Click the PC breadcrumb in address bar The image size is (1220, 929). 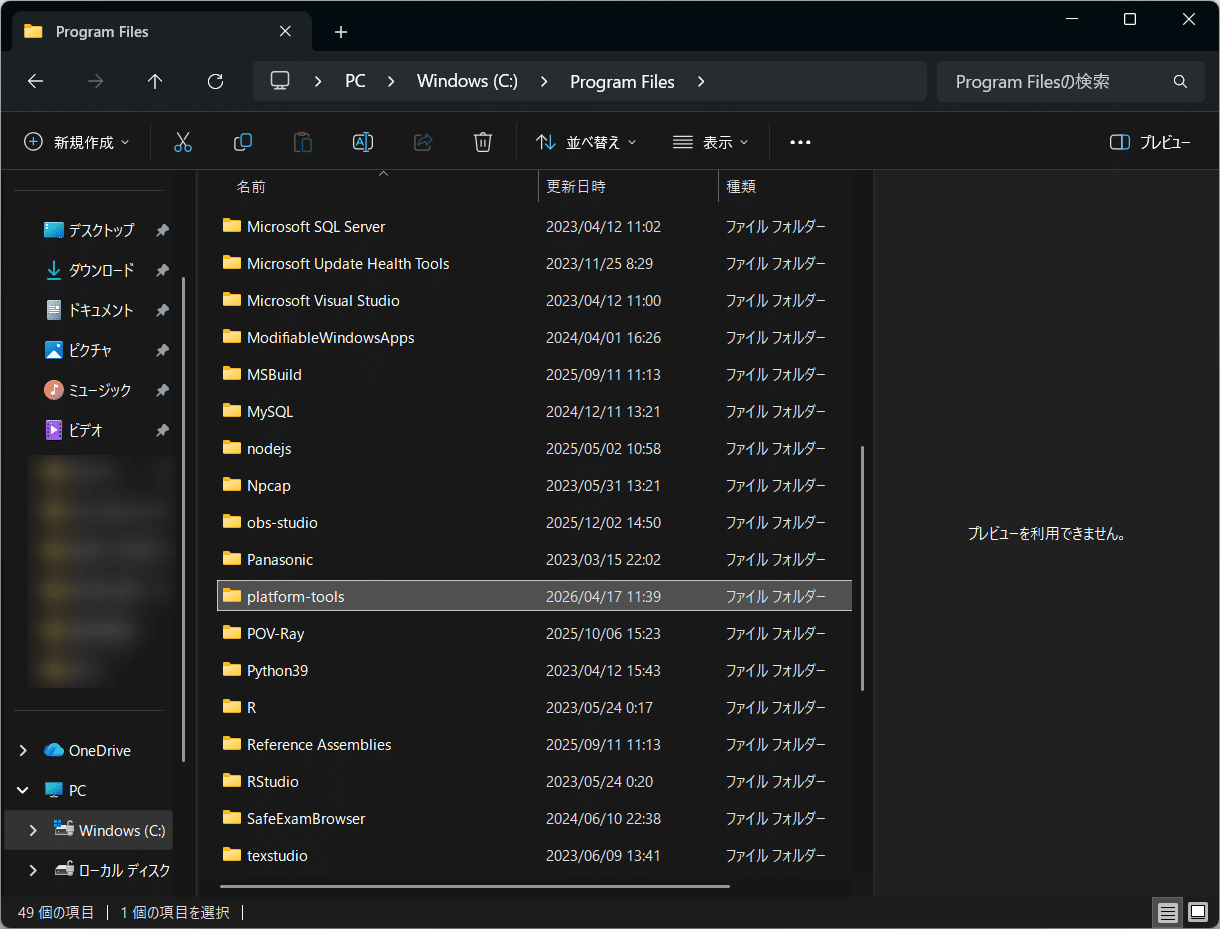(x=355, y=82)
